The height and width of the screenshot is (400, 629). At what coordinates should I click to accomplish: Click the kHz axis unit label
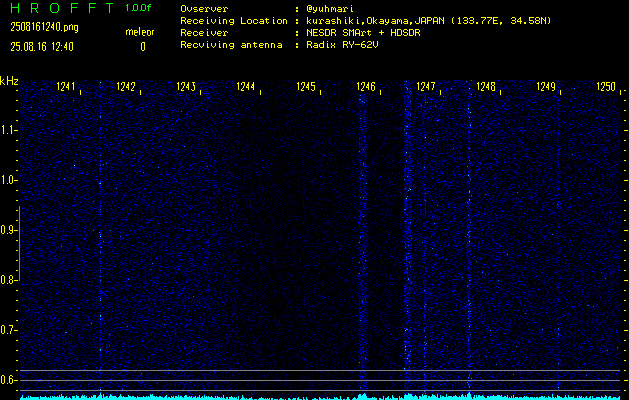tap(9, 81)
